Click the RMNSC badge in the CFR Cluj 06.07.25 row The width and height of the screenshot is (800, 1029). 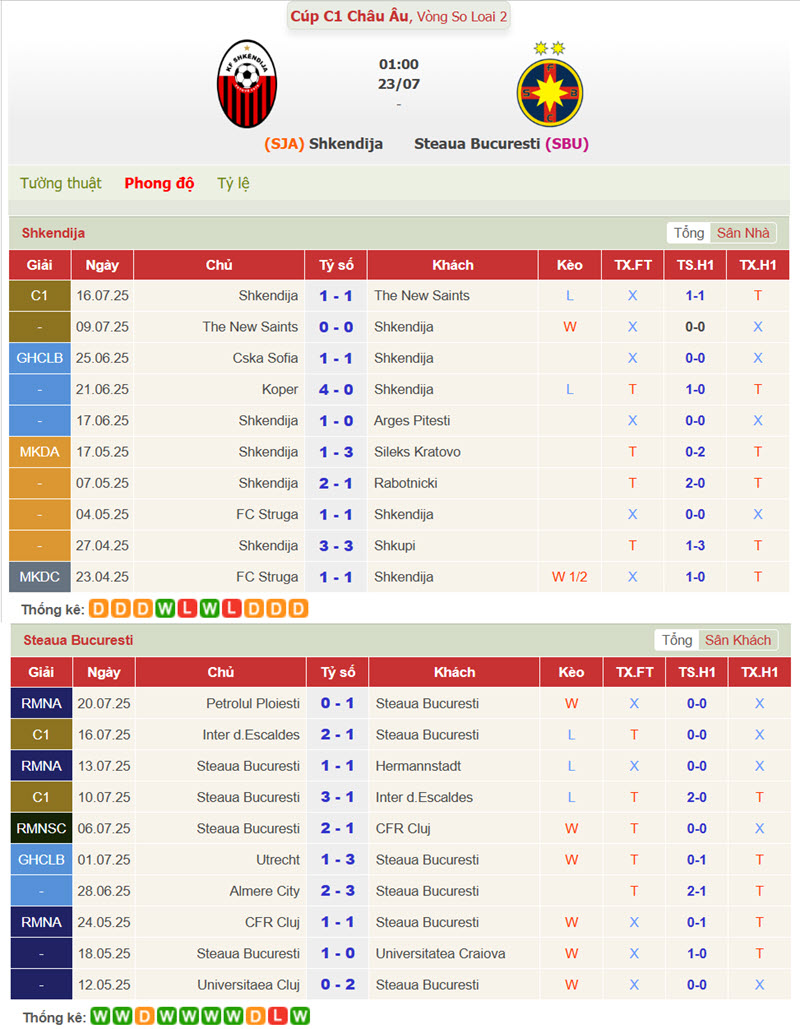pyautogui.click(x=41, y=828)
